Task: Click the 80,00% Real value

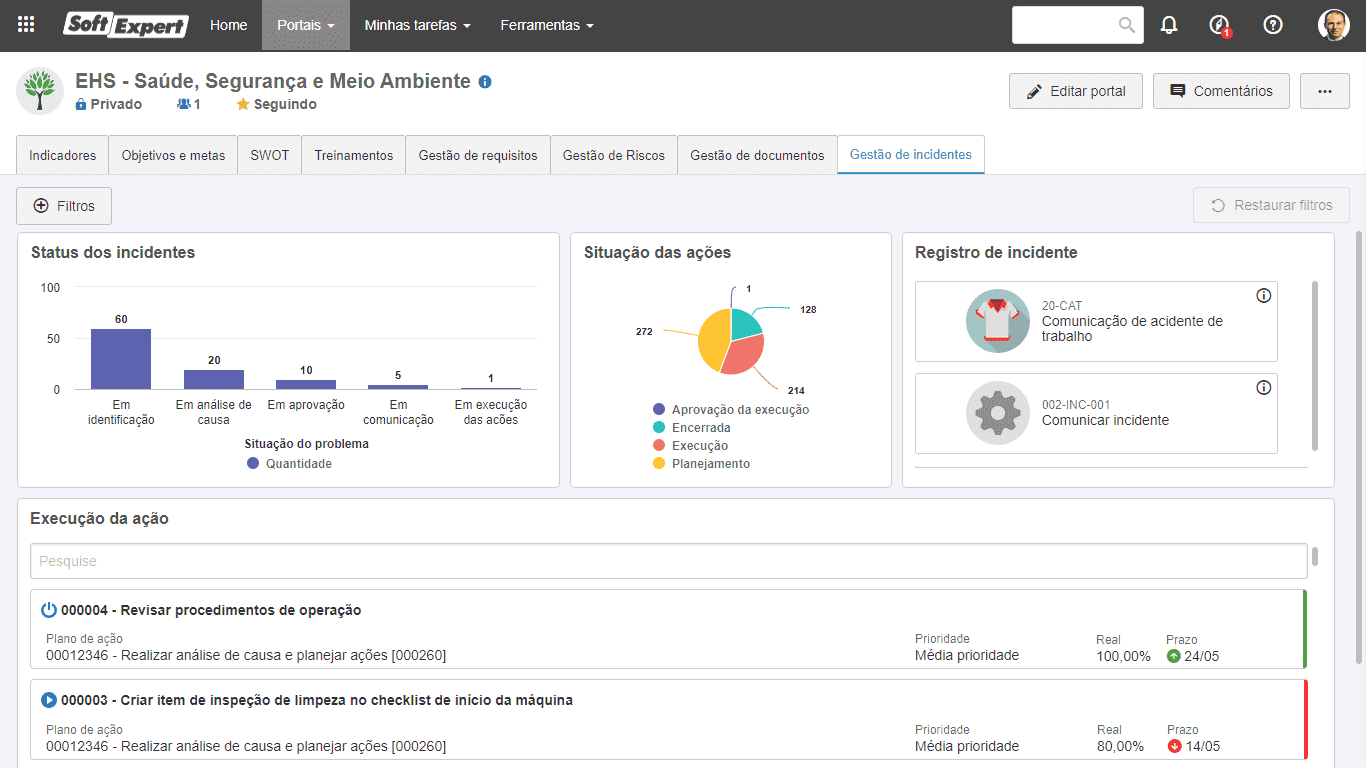Action: click(x=1120, y=746)
